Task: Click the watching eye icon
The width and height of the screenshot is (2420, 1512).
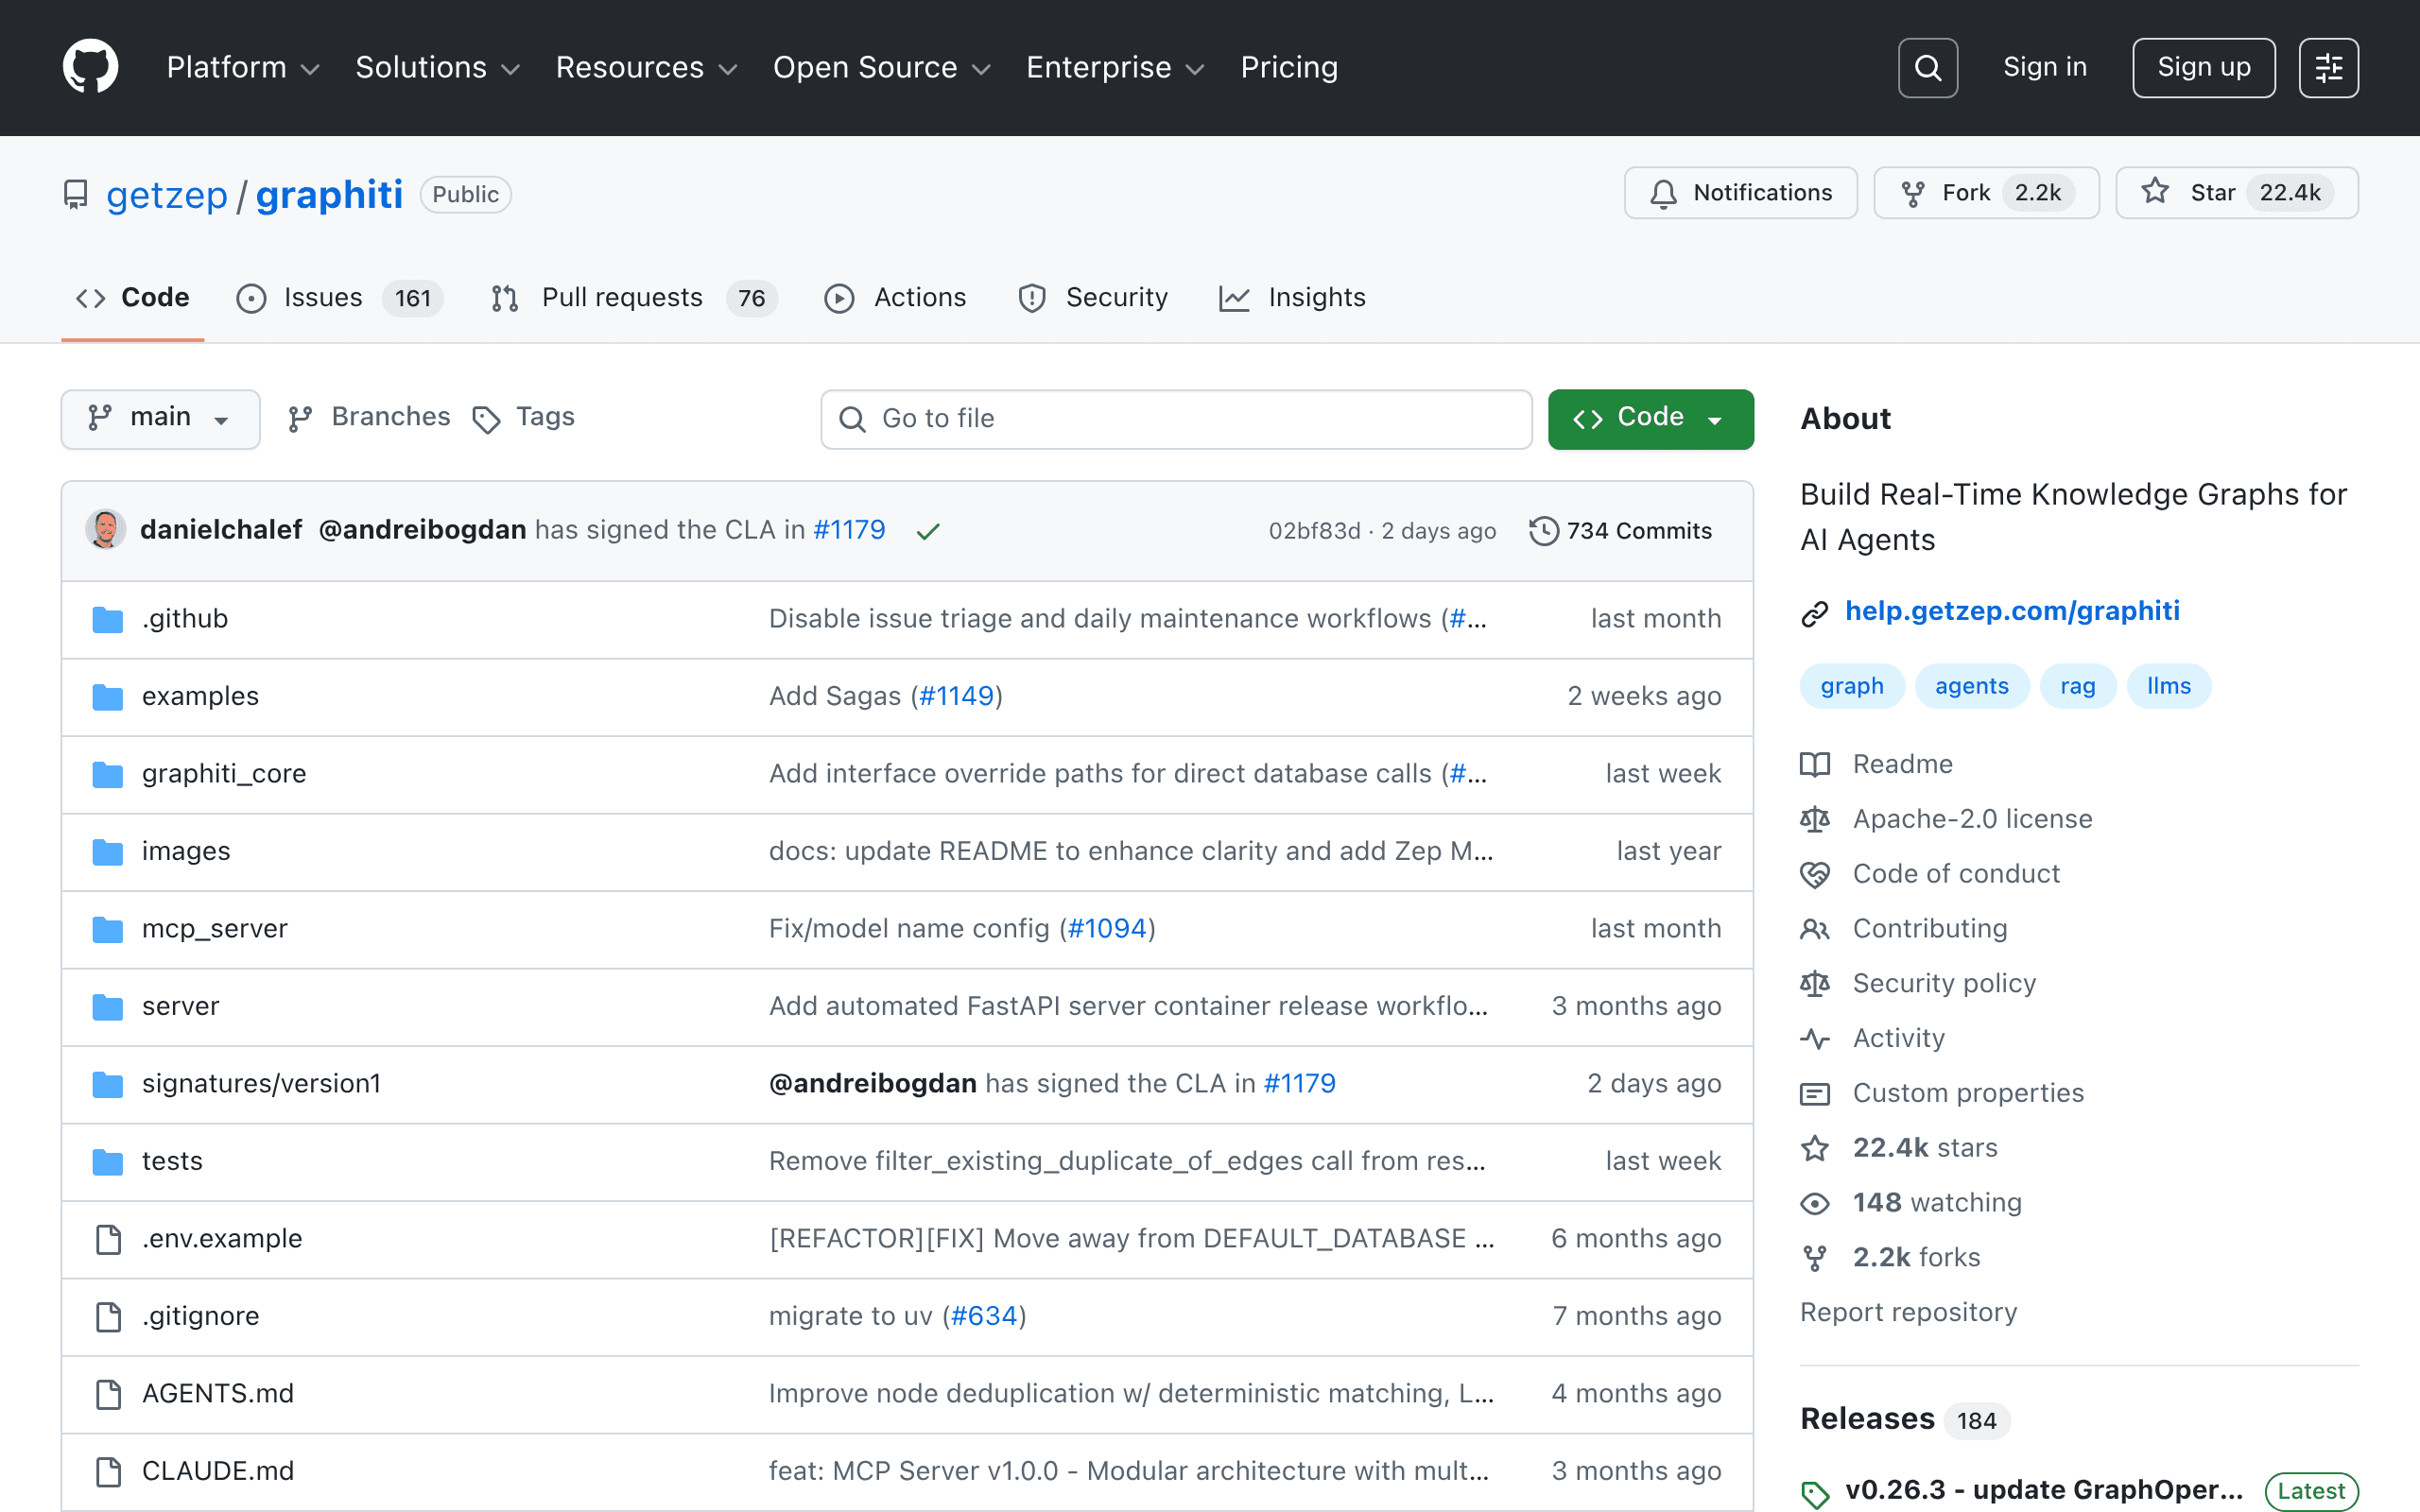Action: (1814, 1204)
